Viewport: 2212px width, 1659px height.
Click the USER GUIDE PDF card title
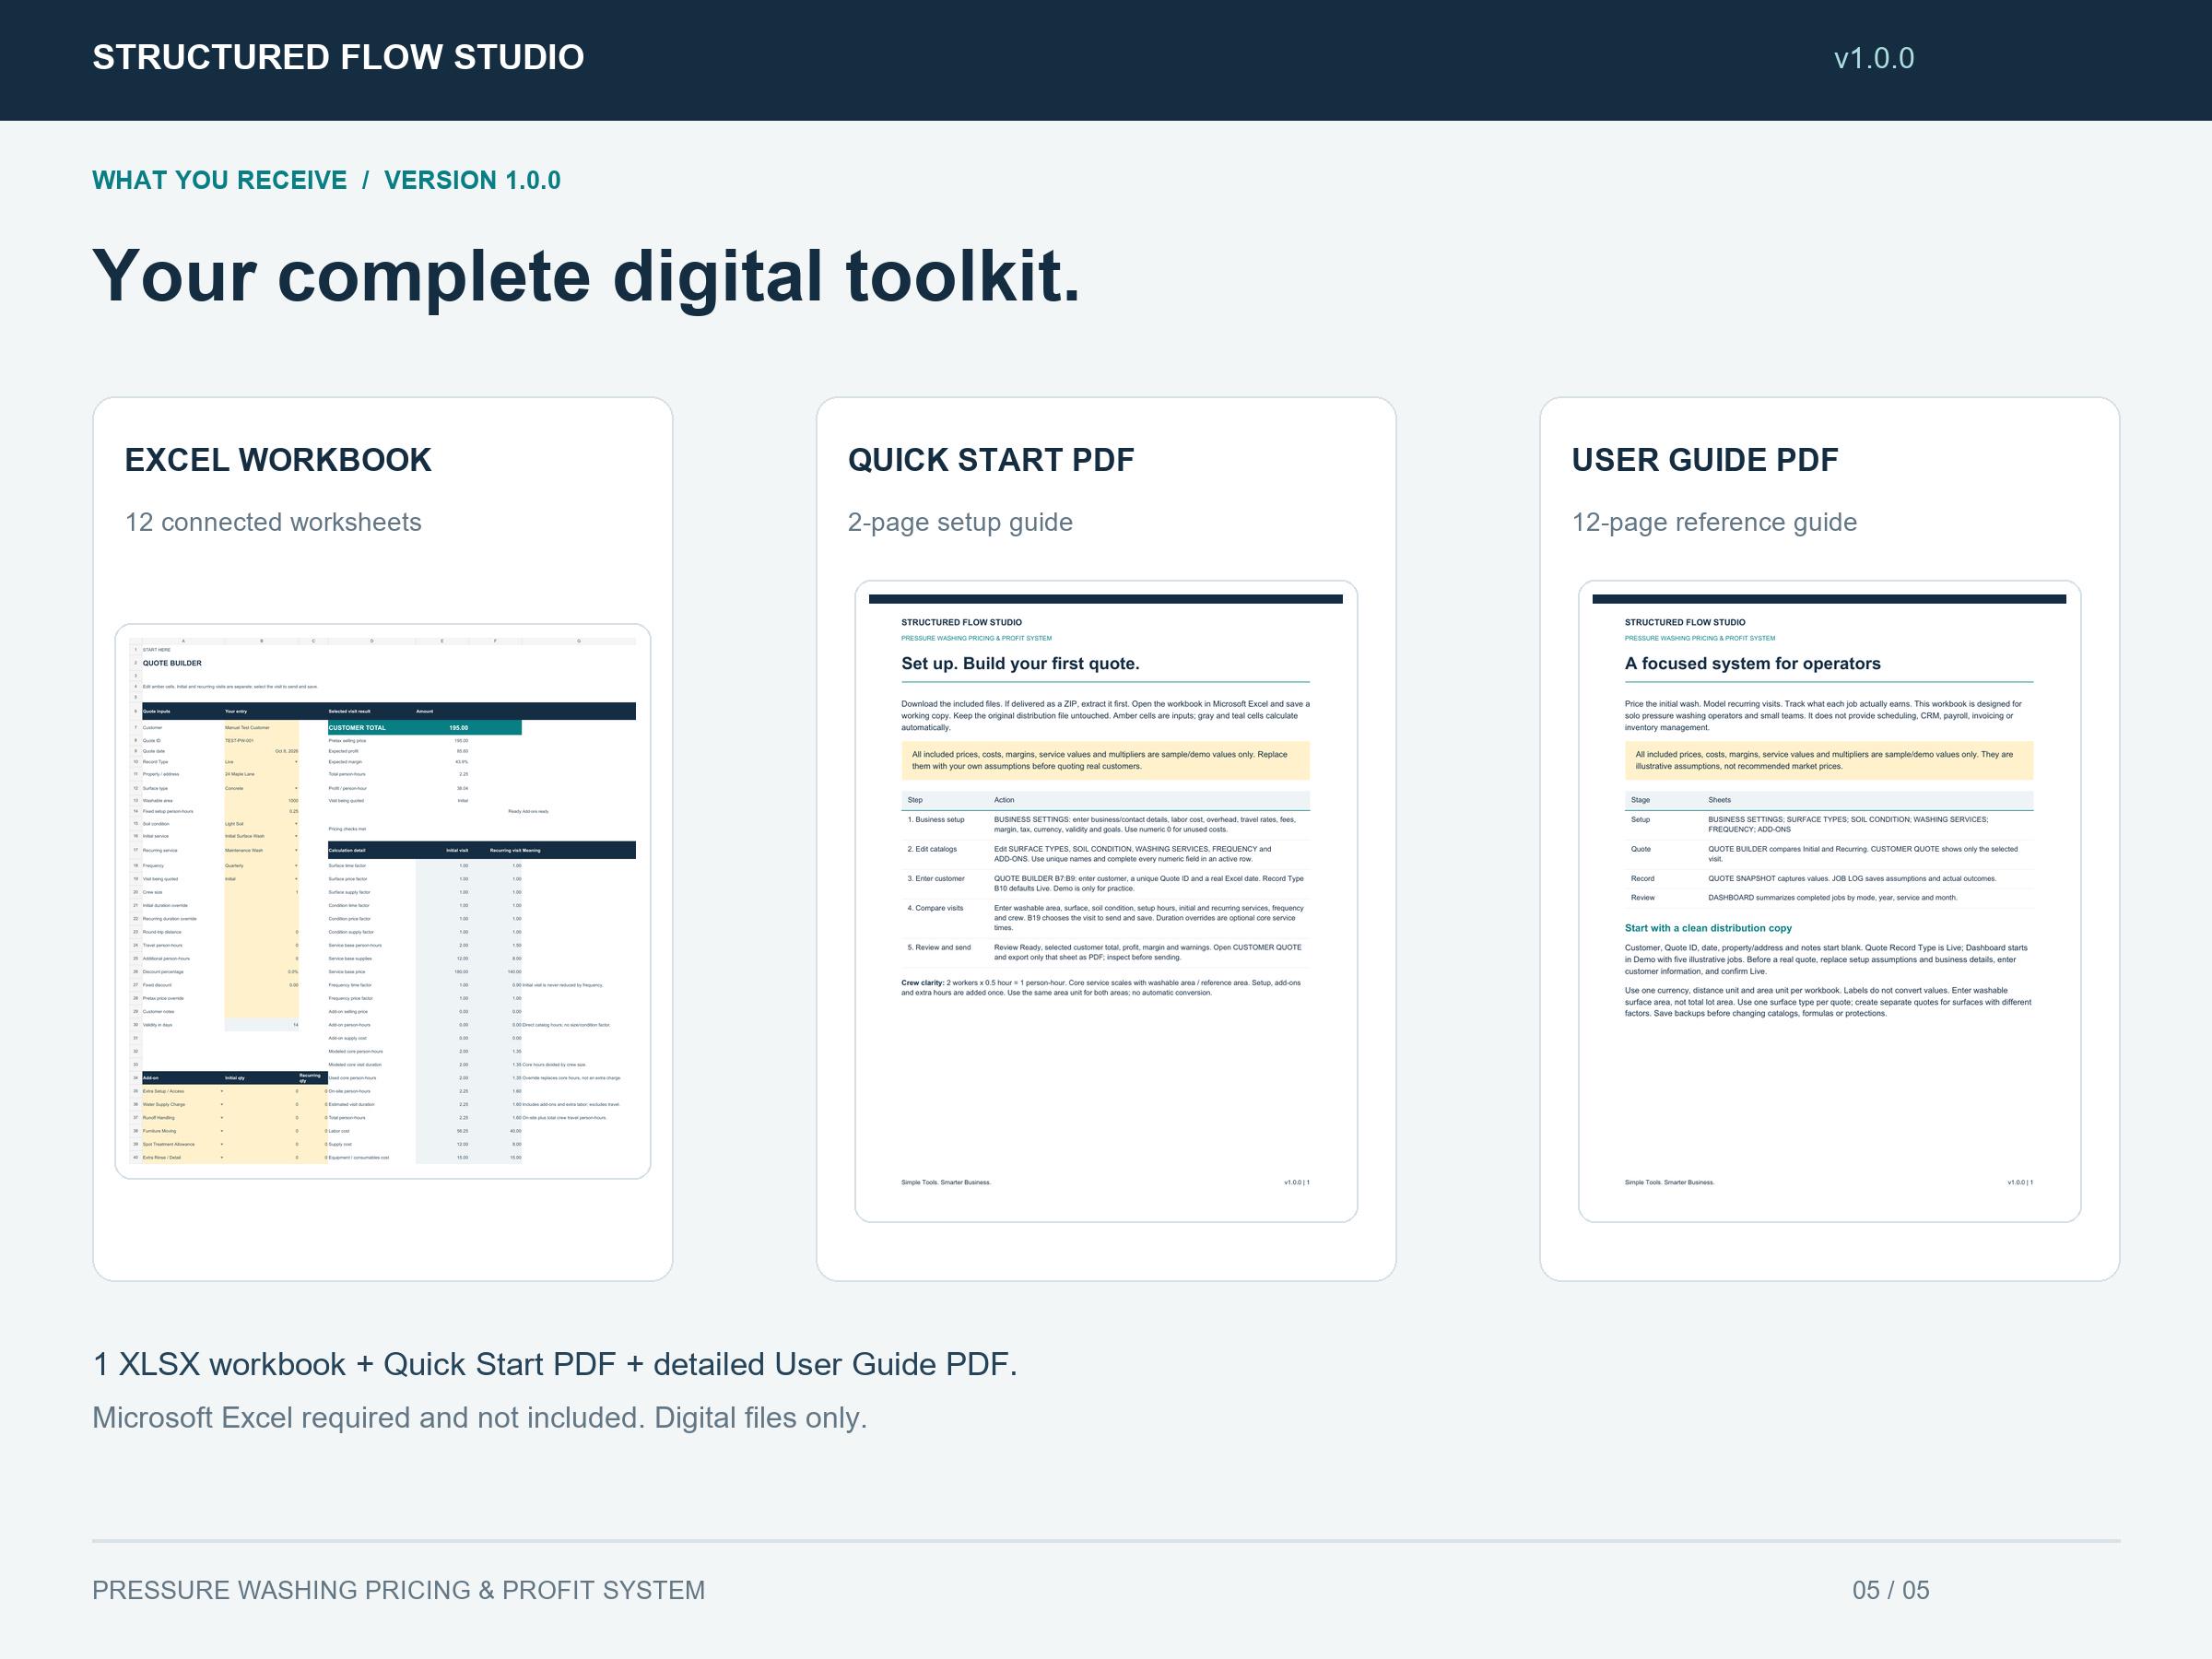[x=1705, y=460]
